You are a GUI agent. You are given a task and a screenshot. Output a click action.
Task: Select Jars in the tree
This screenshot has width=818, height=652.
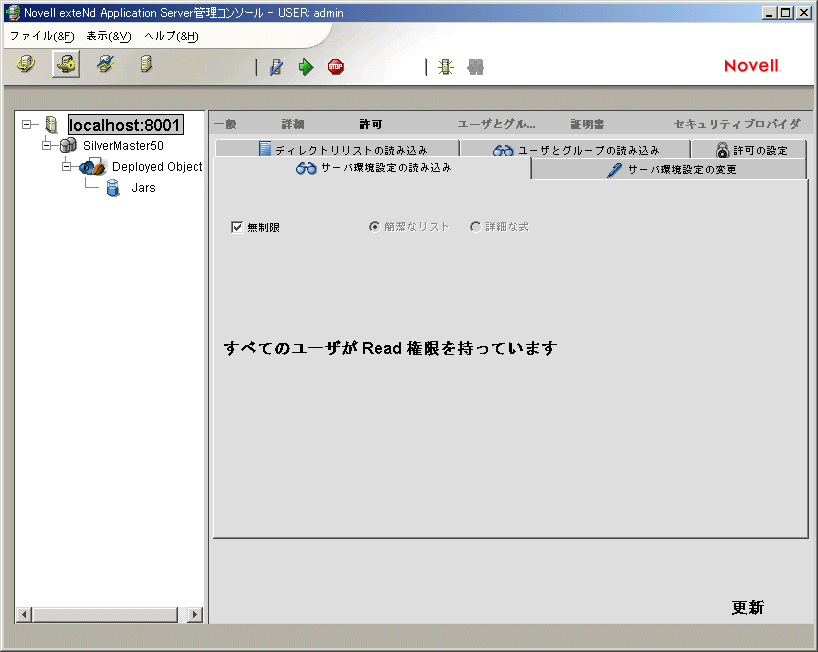[x=143, y=188]
